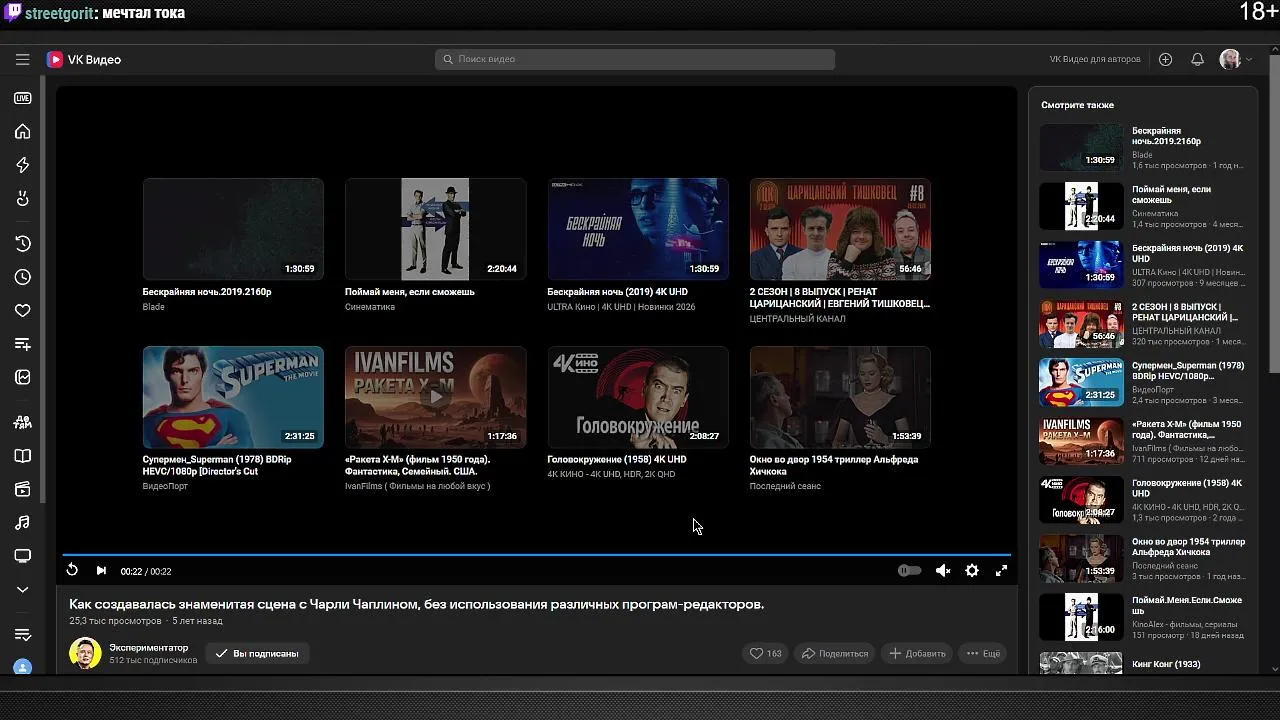The width and height of the screenshot is (1280, 720).
Task: Open «Ракета Х-М» thumbnail in sidebar list
Action: (x=1081, y=441)
